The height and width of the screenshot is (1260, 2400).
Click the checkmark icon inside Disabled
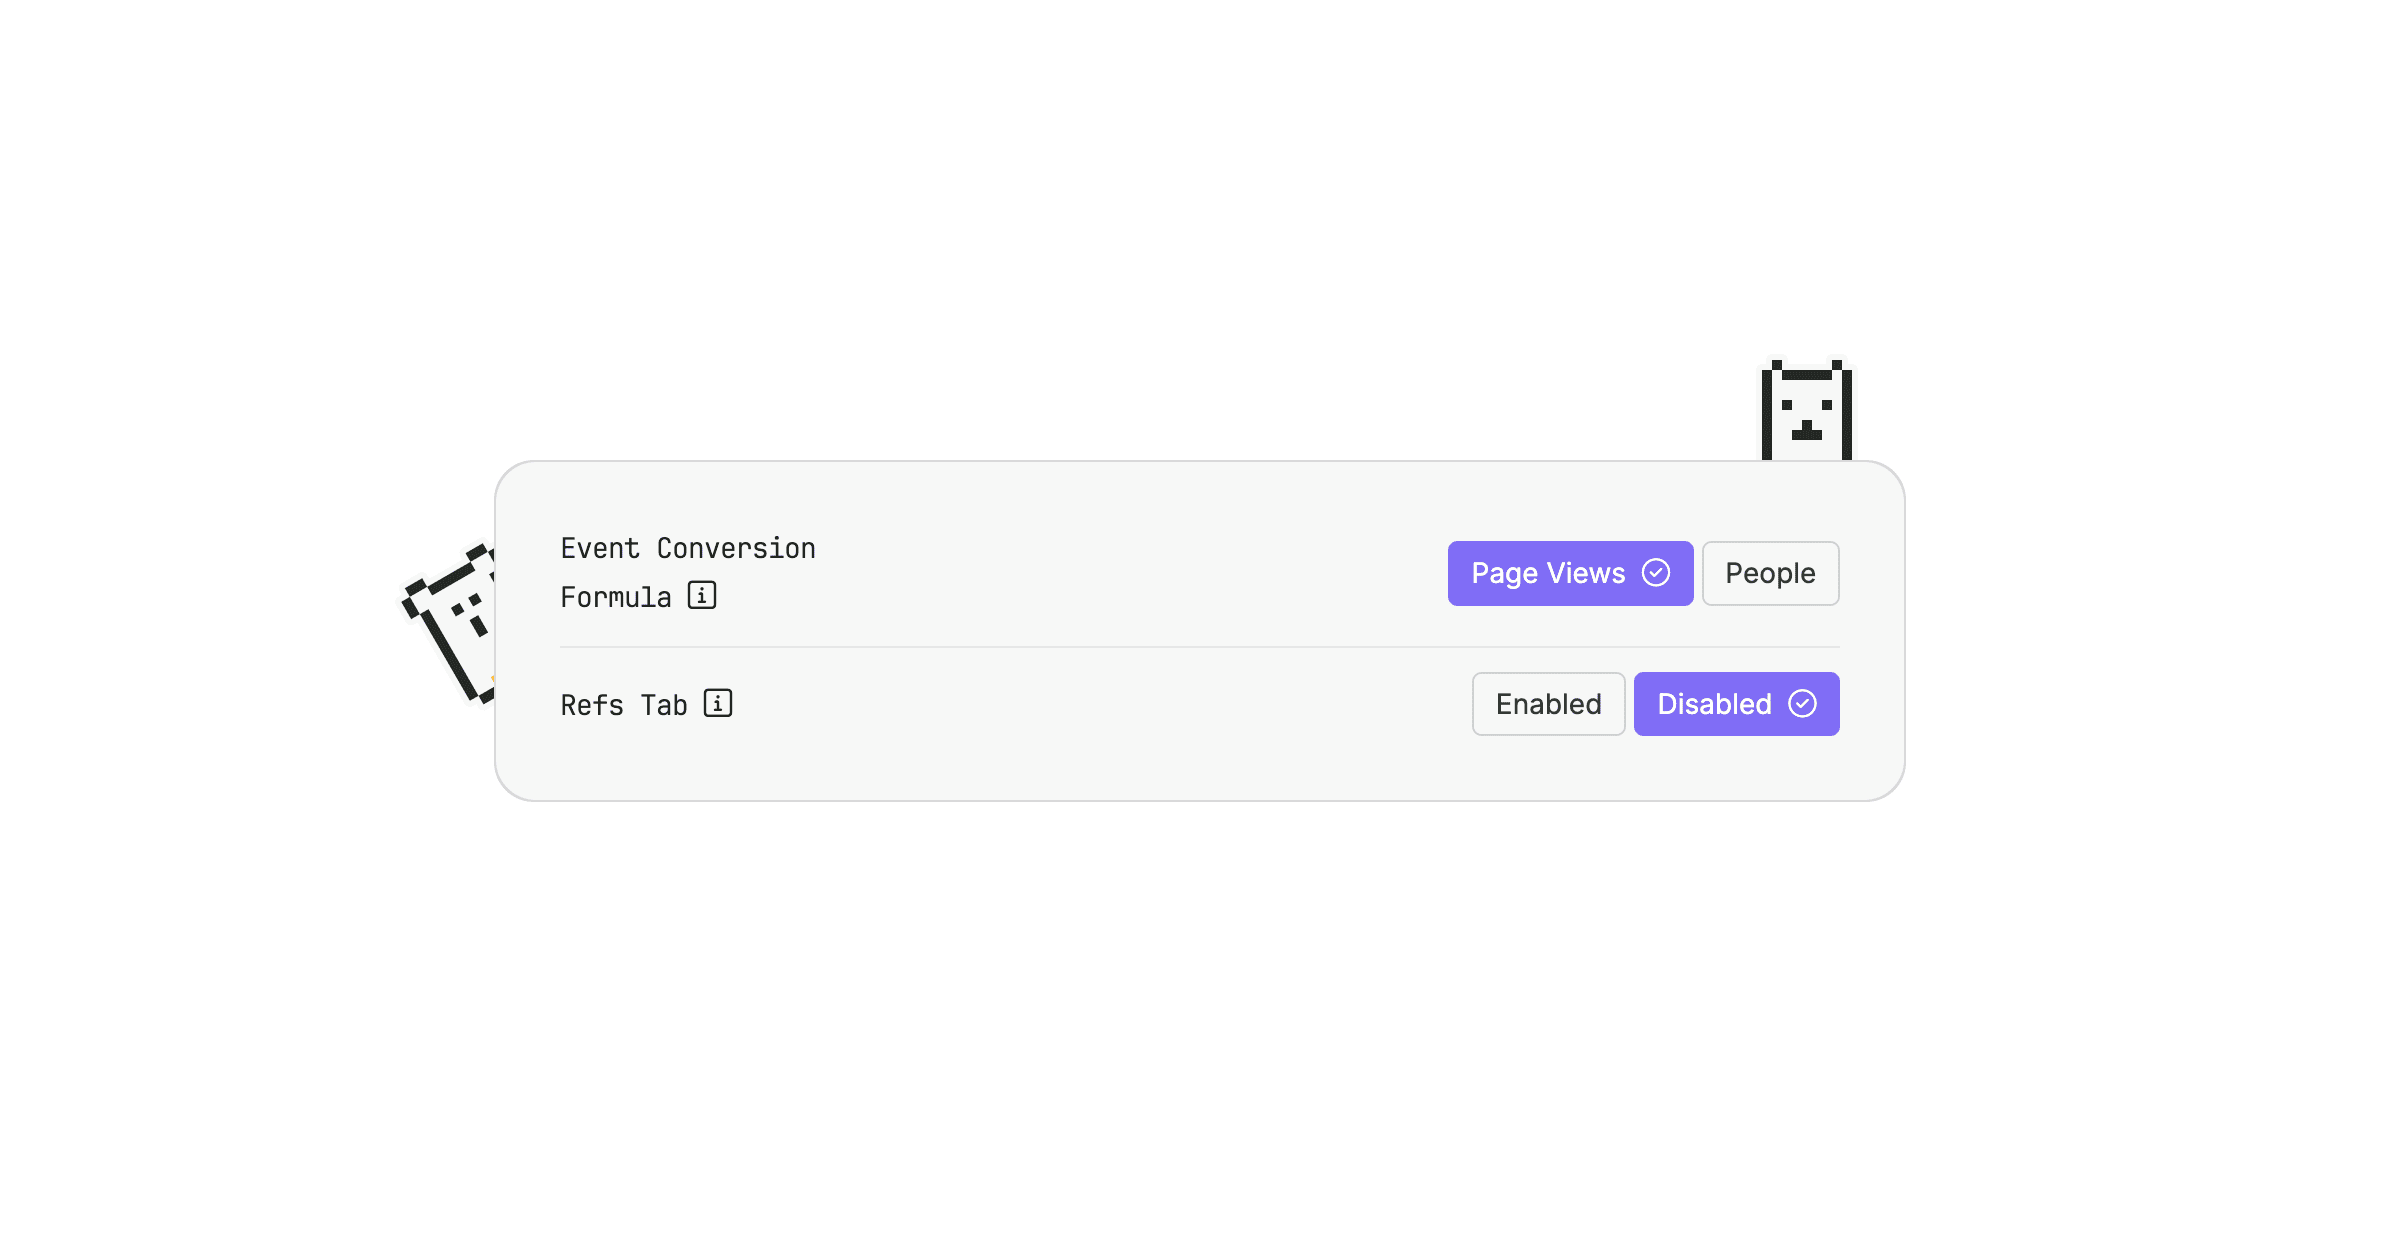(1802, 704)
